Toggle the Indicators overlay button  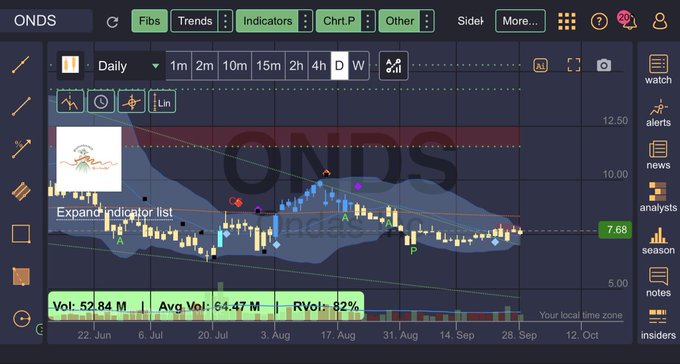tap(267, 21)
